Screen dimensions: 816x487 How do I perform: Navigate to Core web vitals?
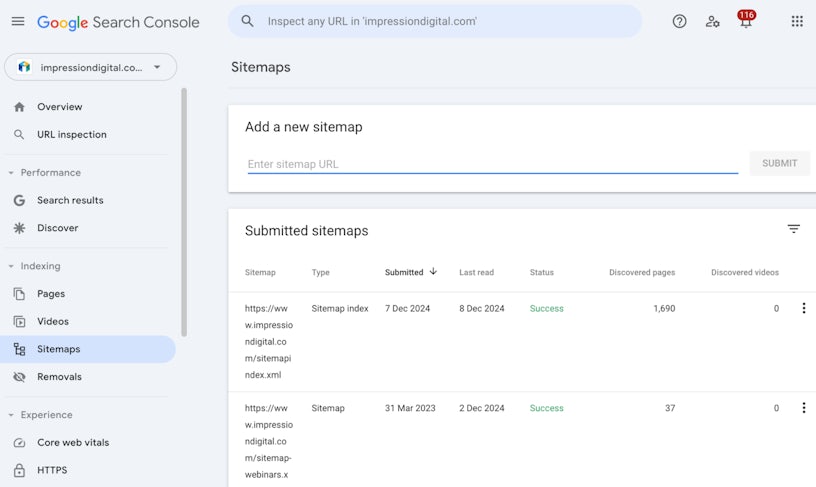[x=73, y=443]
